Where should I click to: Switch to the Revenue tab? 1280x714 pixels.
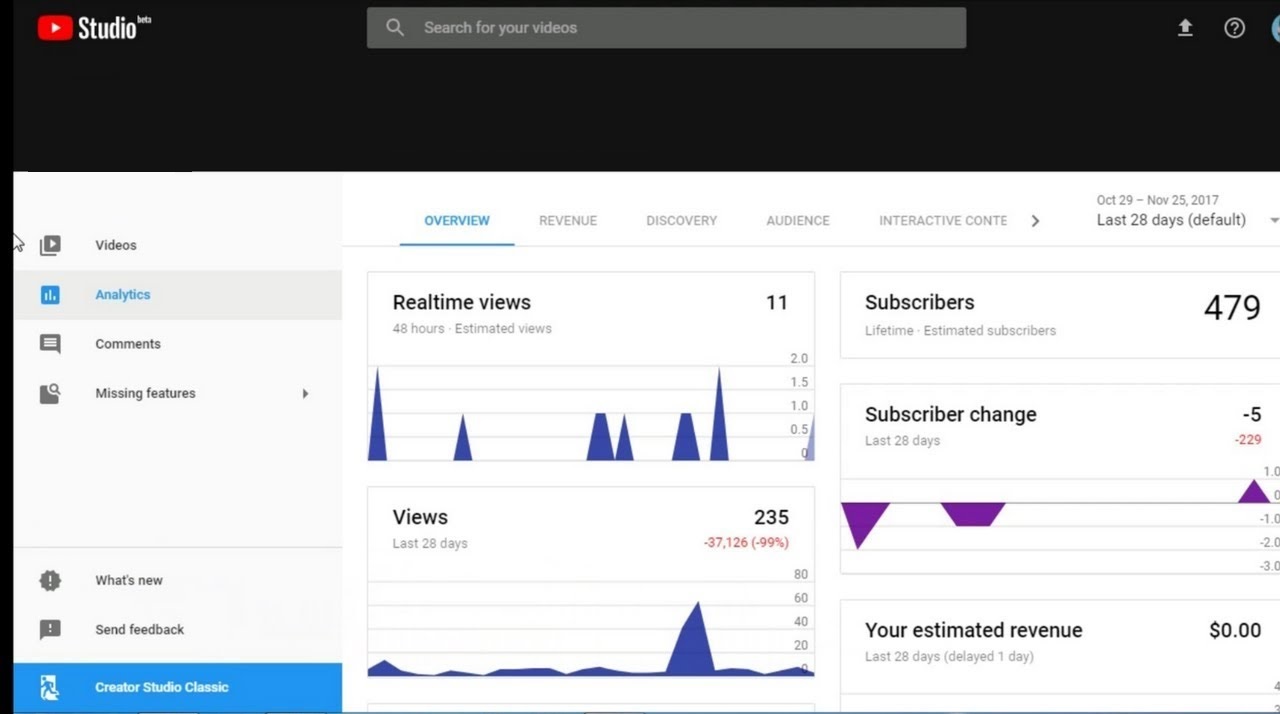[x=568, y=221]
